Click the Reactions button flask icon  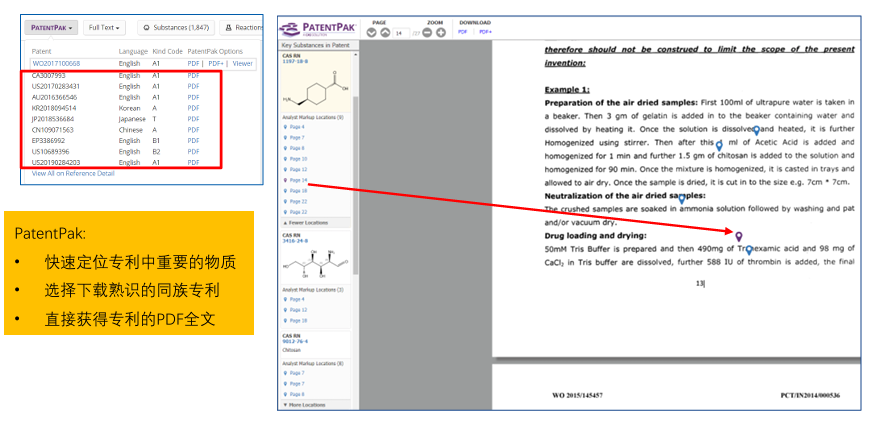click(228, 27)
